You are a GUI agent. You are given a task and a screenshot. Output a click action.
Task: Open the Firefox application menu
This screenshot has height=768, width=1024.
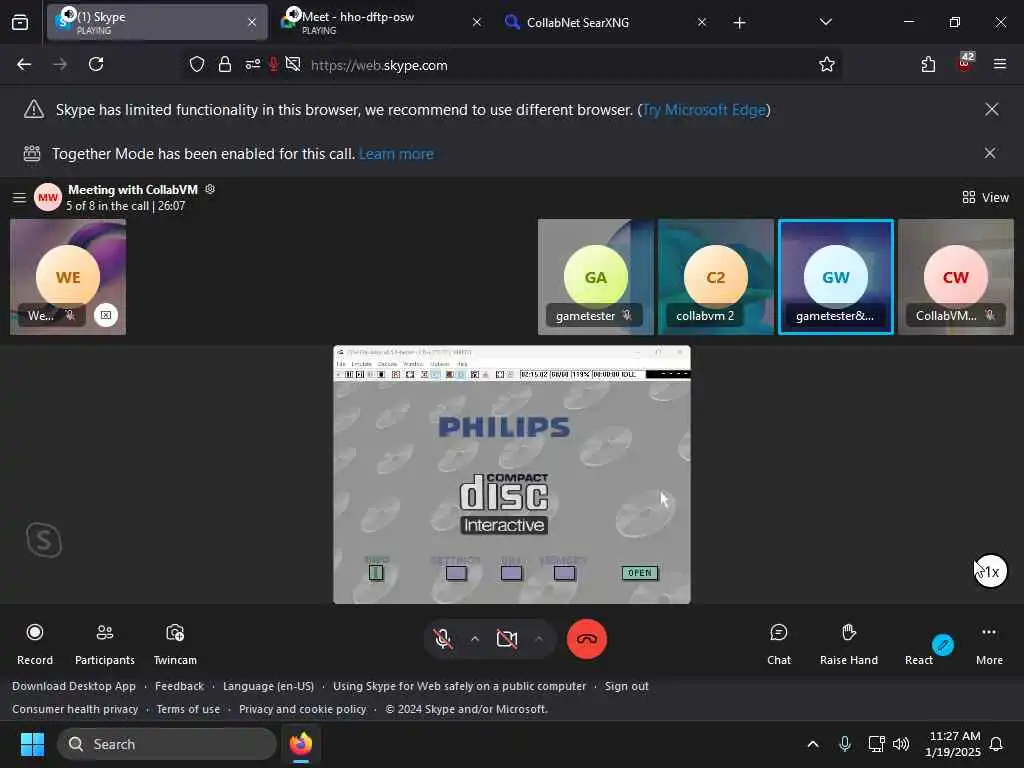click(x=1000, y=64)
